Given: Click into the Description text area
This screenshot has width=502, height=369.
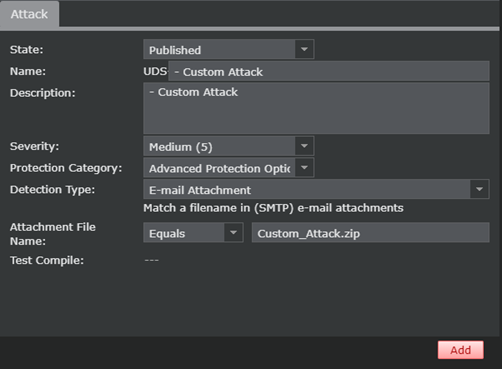Looking at the screenshot, I should (316, 108).
